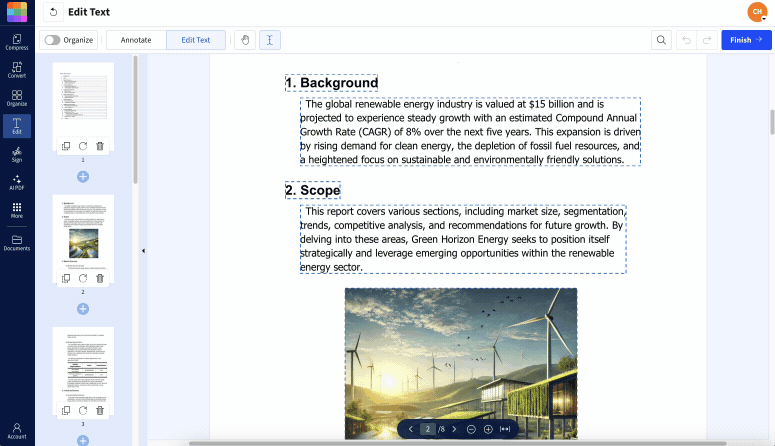775x446 pixels.
Task: Rotate page 3 from thumbnail controls
Action: (83, 410)
